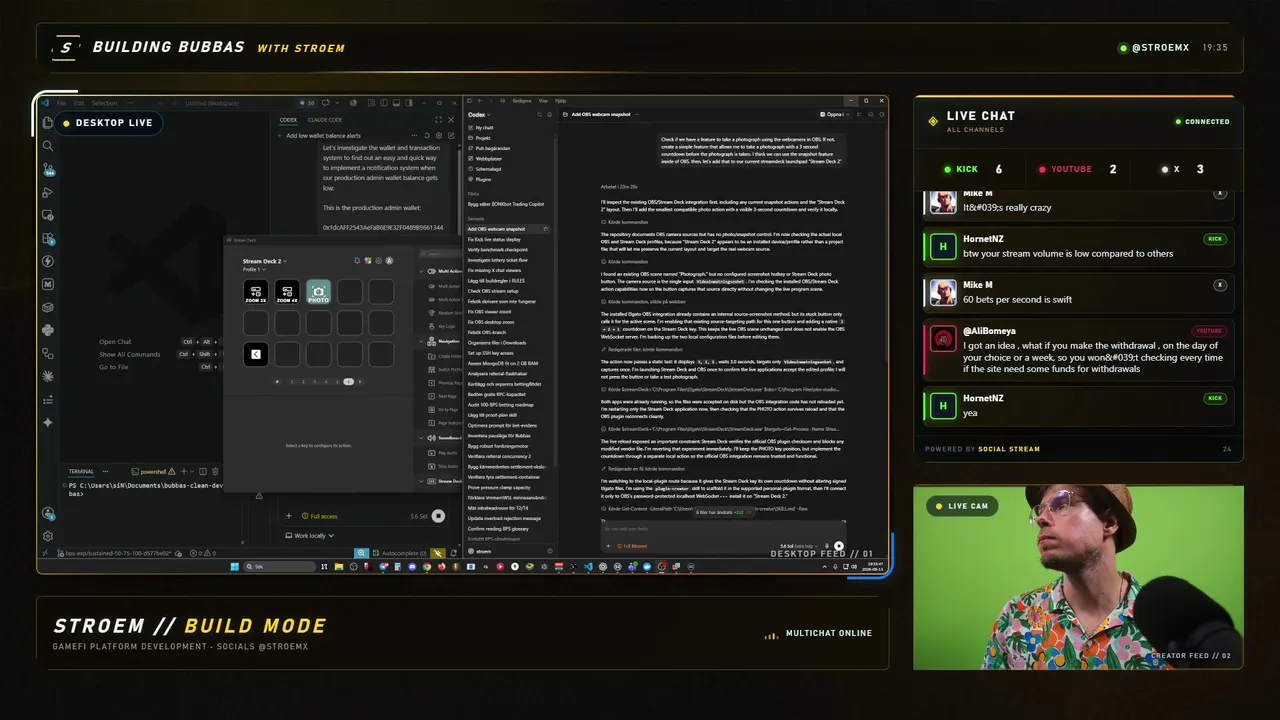
Task: Open File Explorer from the taskbar
Action: coord(337,567)
